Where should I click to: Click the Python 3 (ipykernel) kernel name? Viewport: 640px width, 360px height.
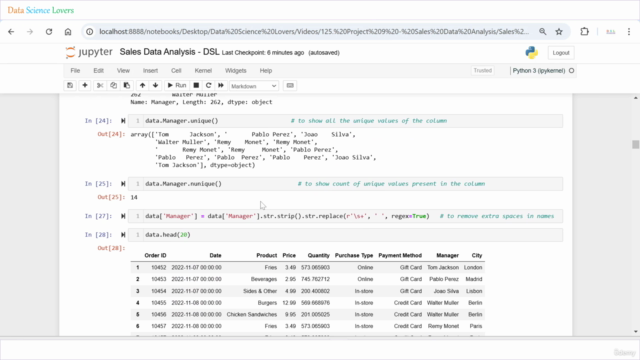pyautogui.click(x=539, y=71)
